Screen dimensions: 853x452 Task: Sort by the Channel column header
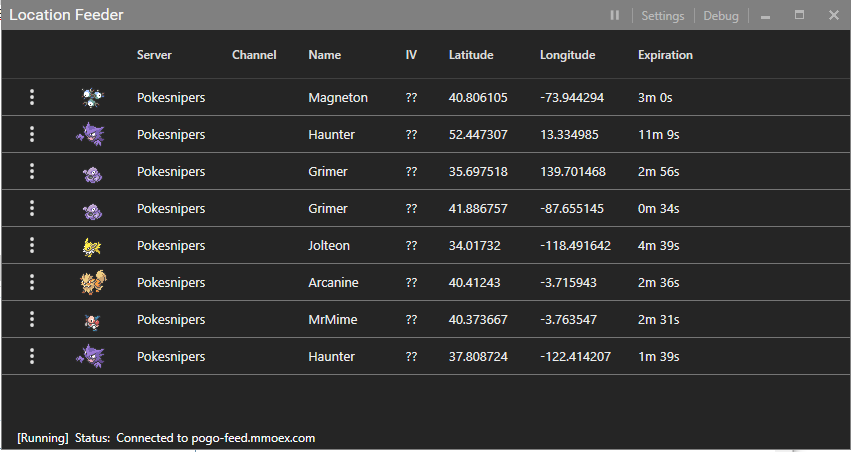pos(254,55)
